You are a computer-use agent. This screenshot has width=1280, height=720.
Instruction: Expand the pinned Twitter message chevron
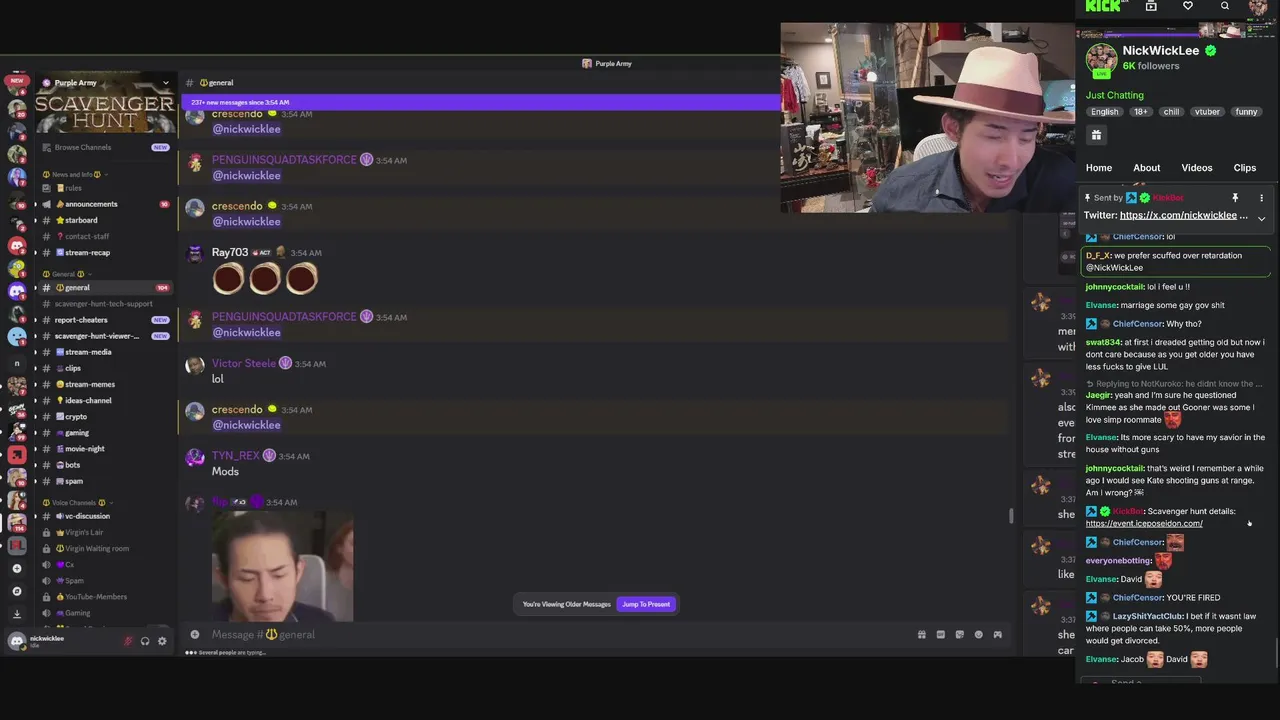pos(1261,218)
